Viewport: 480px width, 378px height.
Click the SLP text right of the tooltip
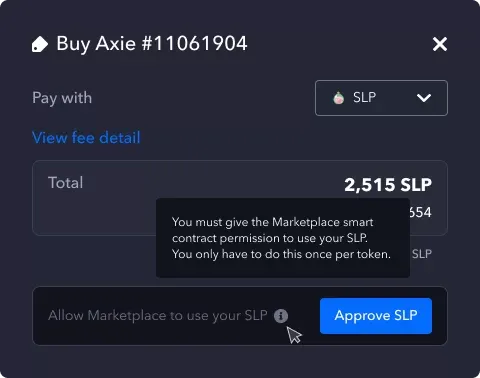point(422,254)
